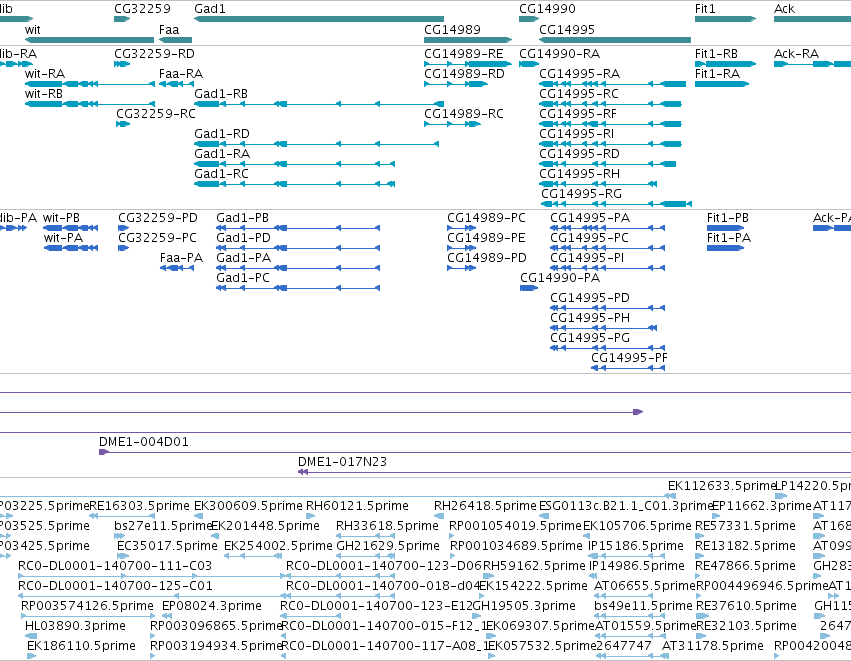851x661 pixels.
Task: Select transcript Gad1-RA
Action: 294,164
